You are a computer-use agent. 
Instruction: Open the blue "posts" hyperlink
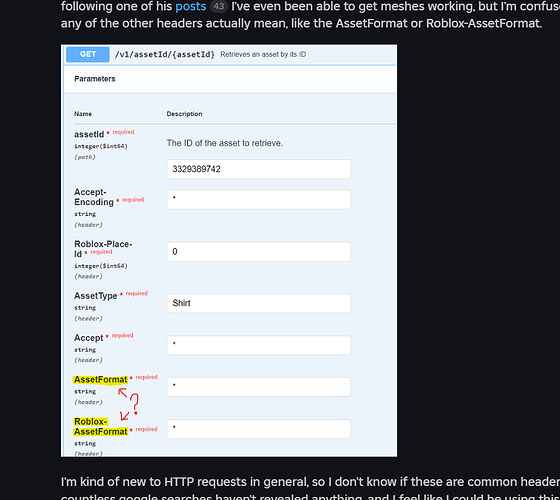190,6
